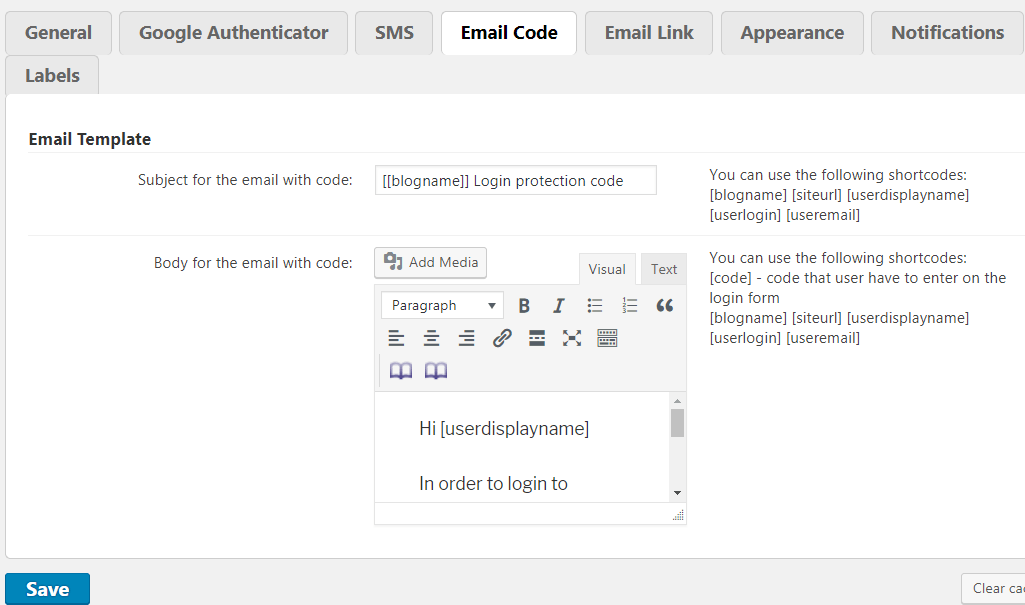Save the email template settings
Image resolution: width=1025 pixels, height=605 pixels.
coord(47,589)
